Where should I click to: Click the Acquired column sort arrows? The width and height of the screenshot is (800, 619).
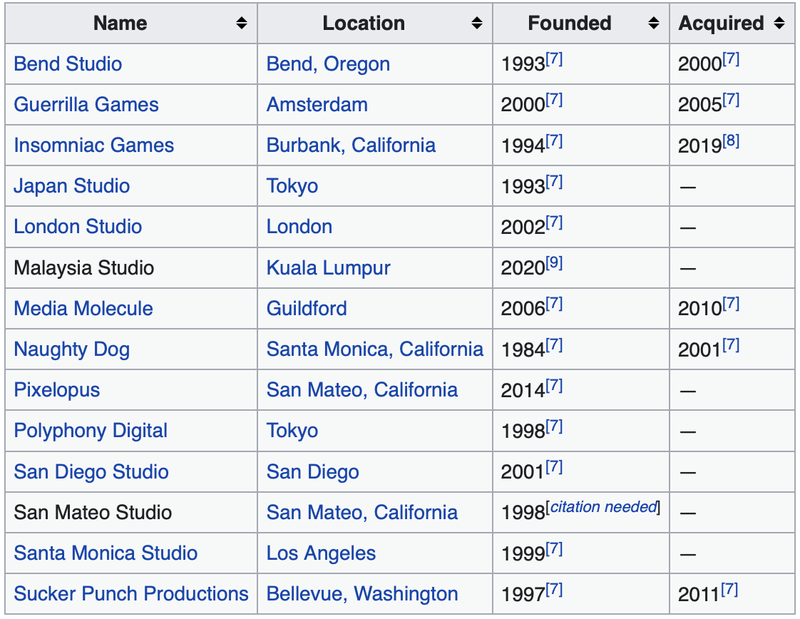776,23
